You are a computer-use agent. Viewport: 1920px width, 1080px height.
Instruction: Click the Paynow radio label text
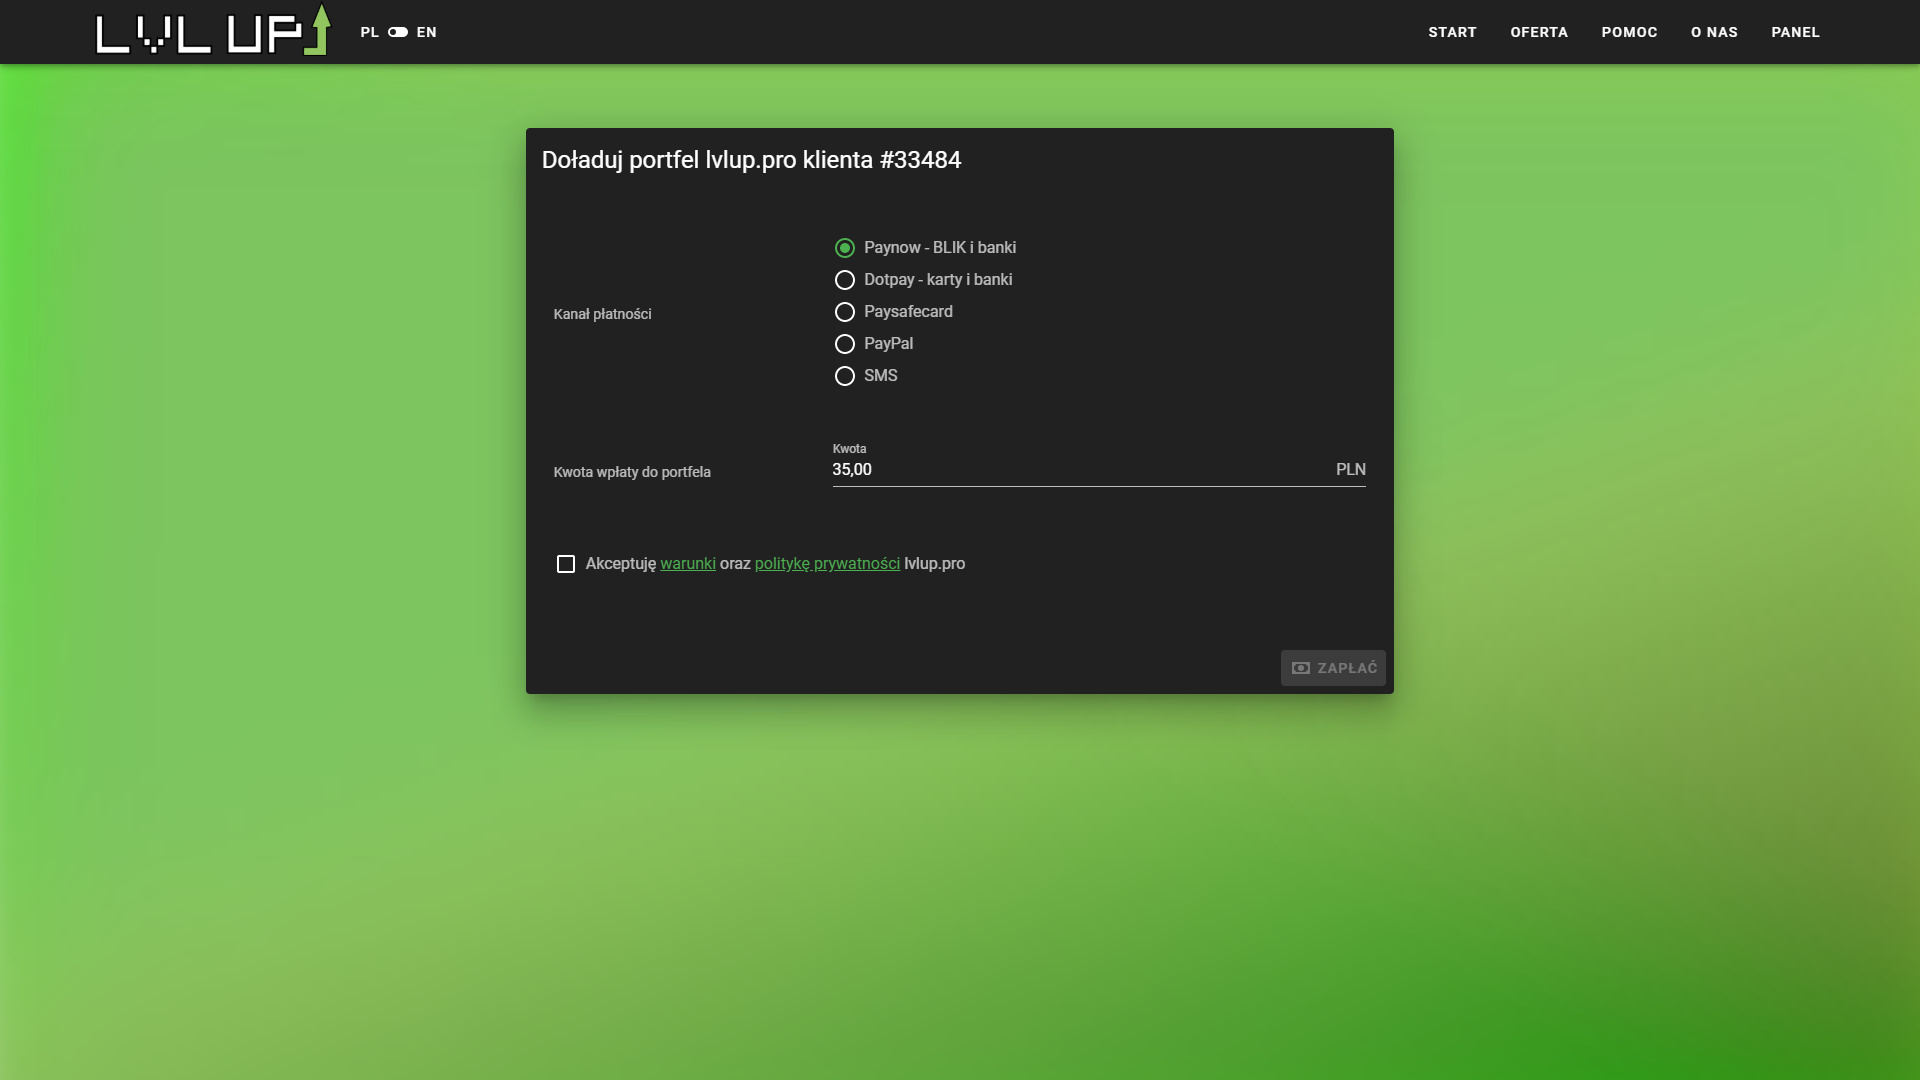click(x=939, y=248)
